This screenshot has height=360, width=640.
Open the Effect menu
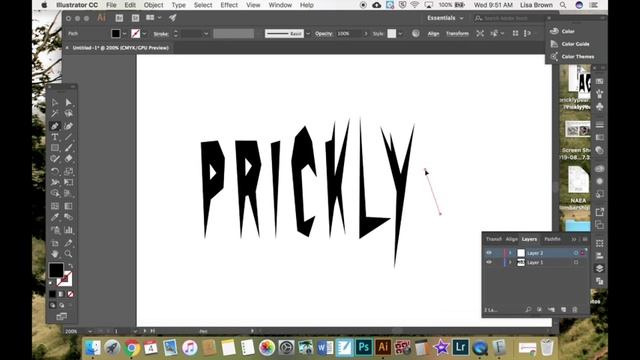point(229,5)
